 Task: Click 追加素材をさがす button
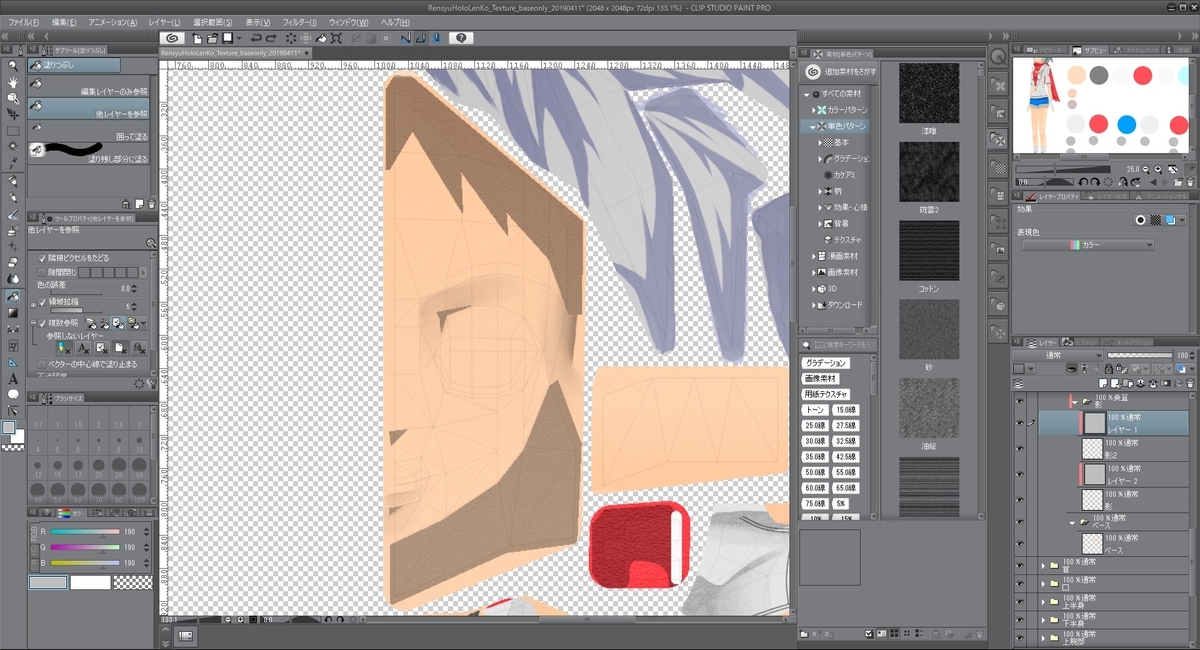(x=841, y=72)
